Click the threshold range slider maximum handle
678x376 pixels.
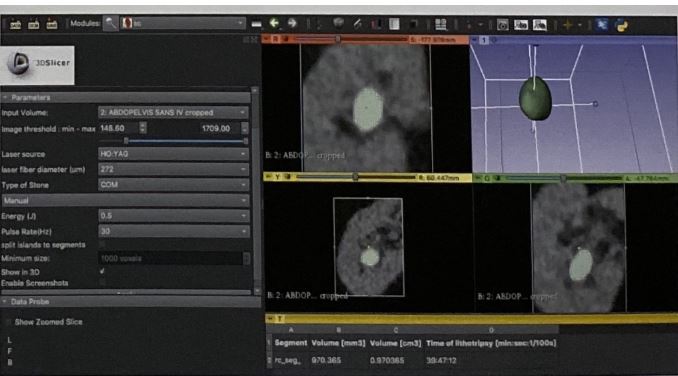246,141
